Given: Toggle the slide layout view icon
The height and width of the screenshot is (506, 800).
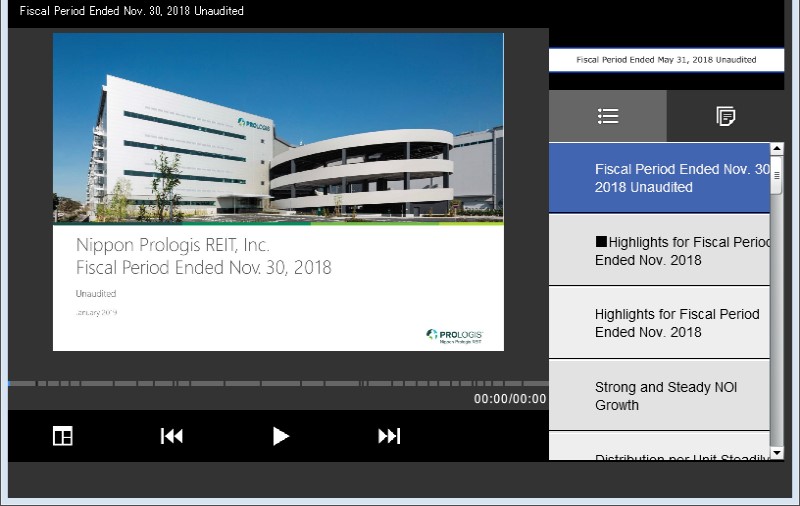Looking at the screenshot, I should point(63,436).
